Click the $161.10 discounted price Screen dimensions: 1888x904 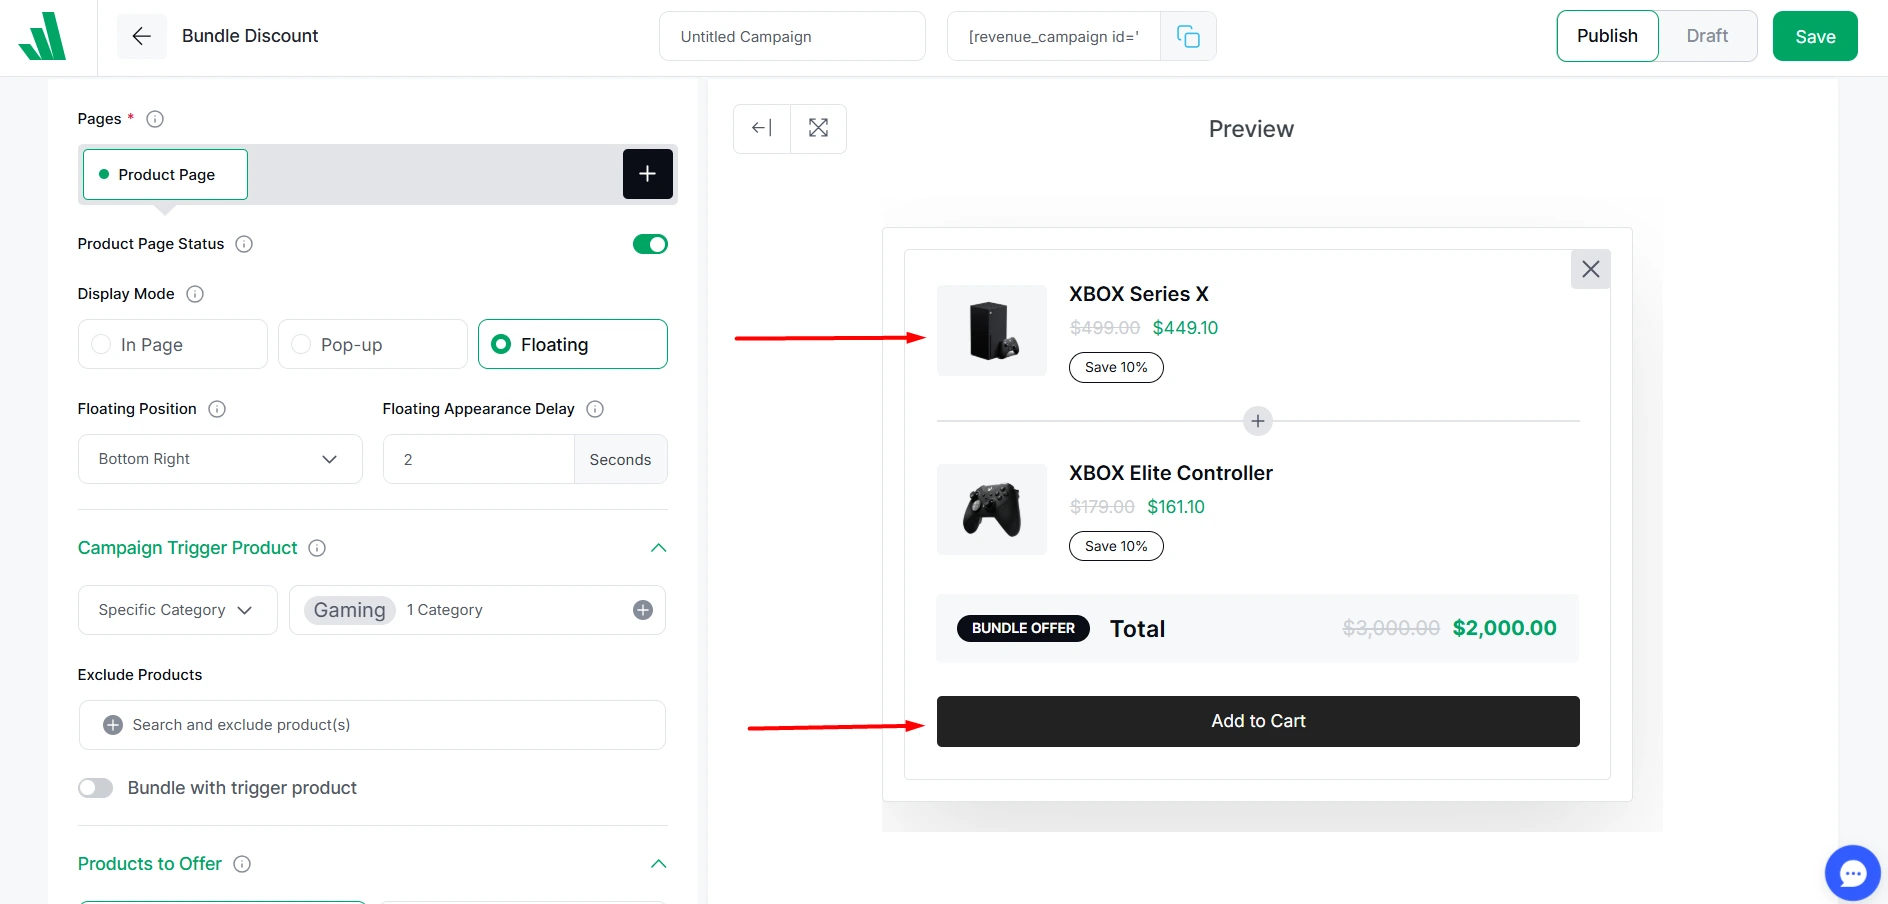point(1176,507)
